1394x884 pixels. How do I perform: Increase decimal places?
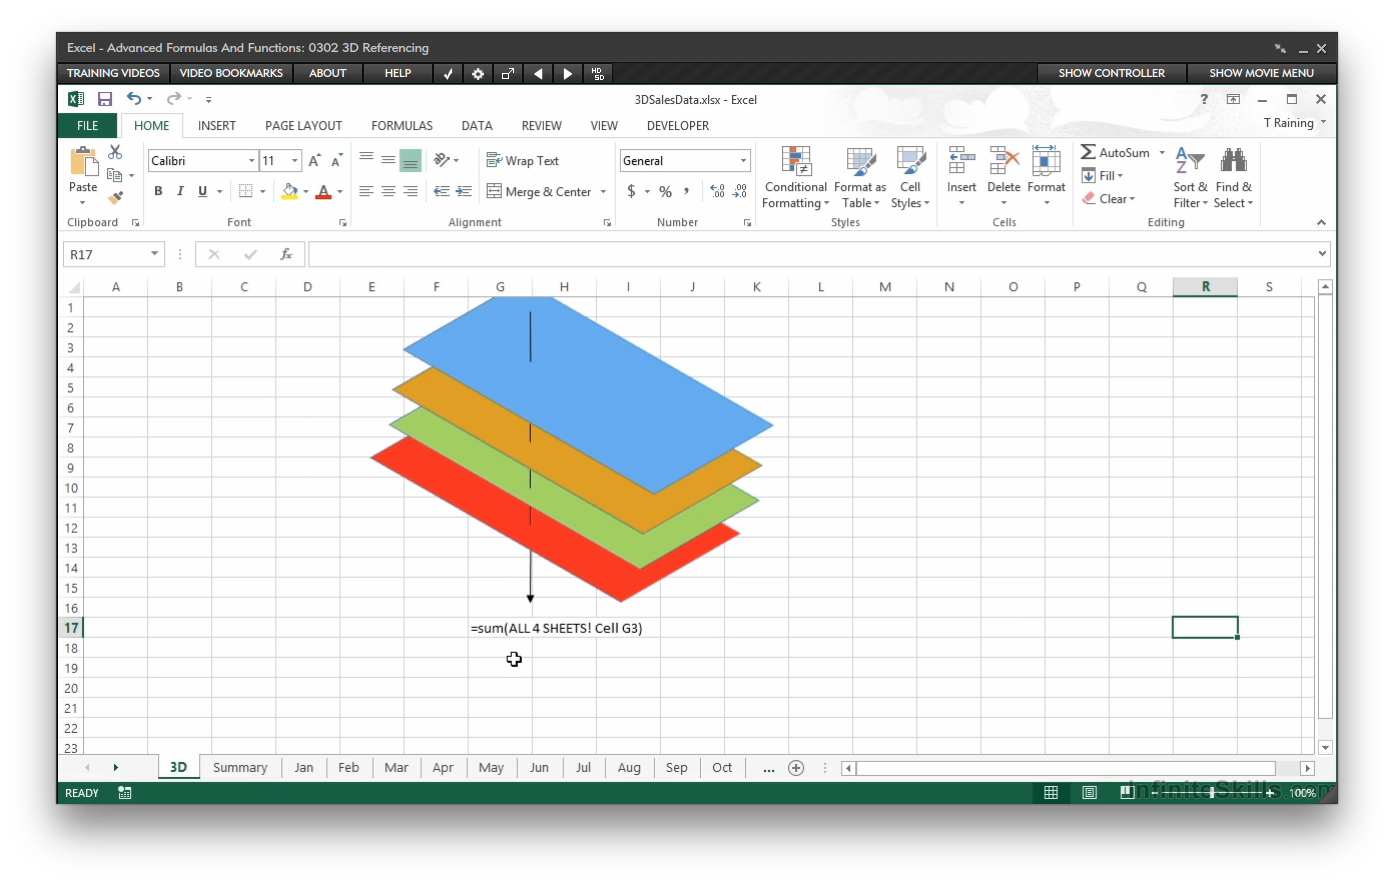(x=717, y=191)
